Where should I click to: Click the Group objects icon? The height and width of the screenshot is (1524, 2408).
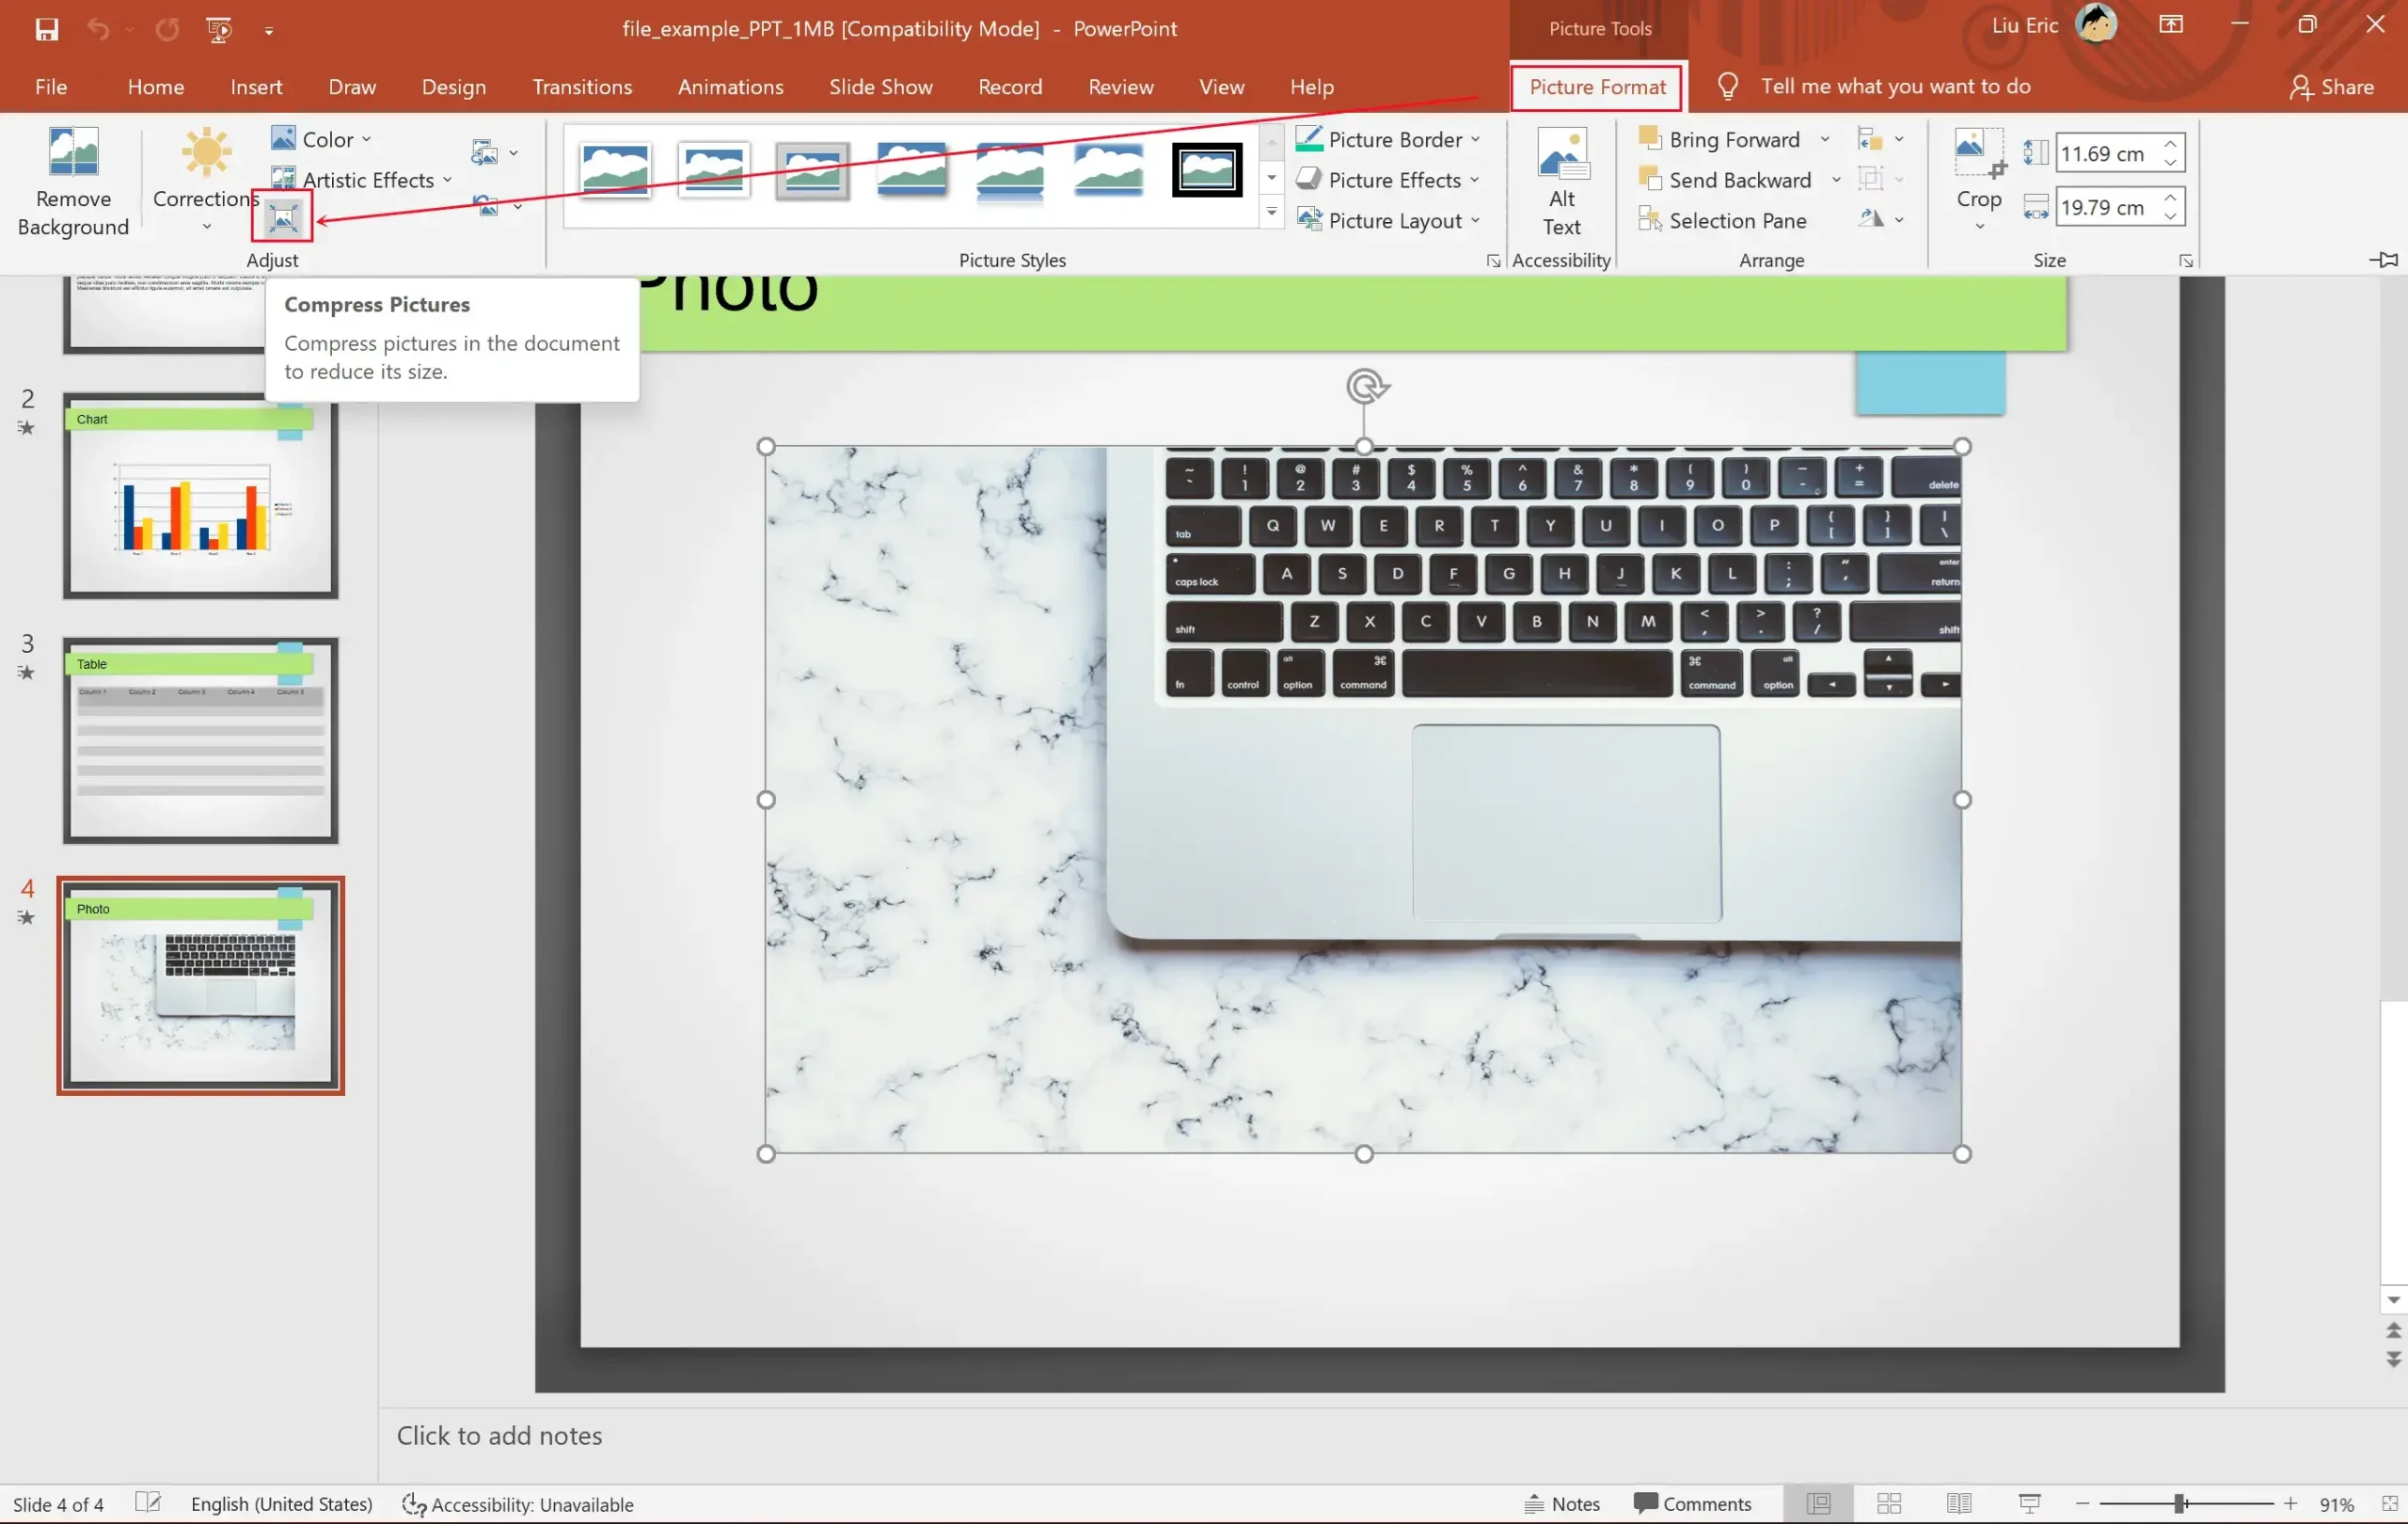(1870, 179)
